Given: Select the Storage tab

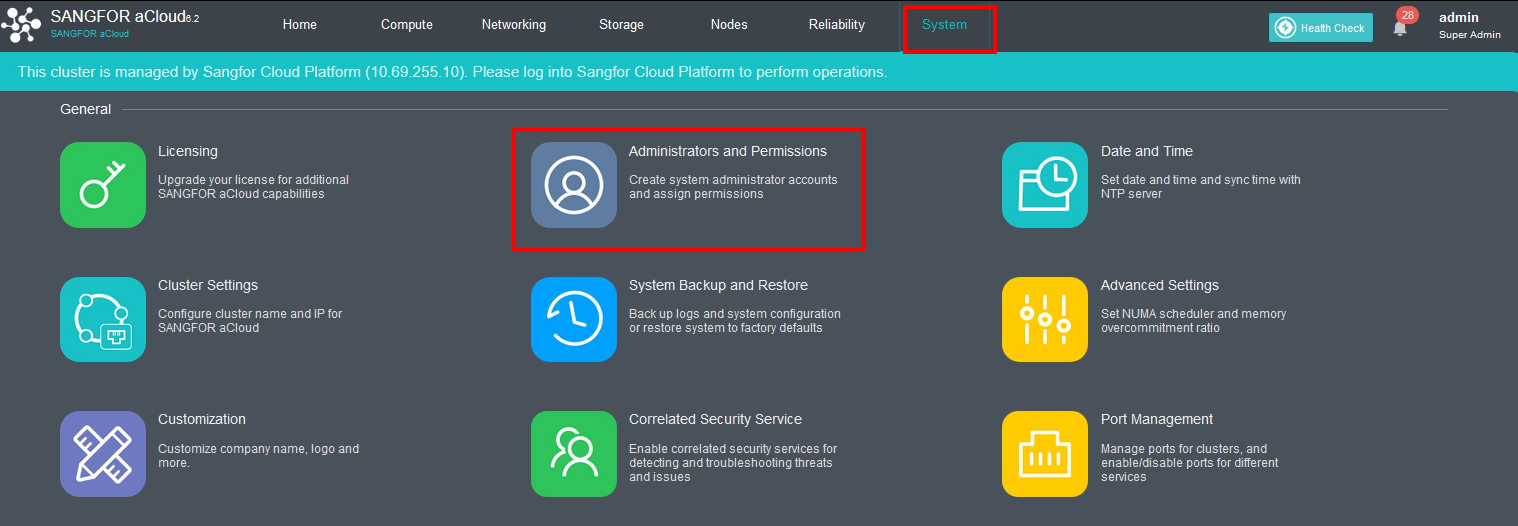Looking at the screenshot, I should [x=621, y=25].
